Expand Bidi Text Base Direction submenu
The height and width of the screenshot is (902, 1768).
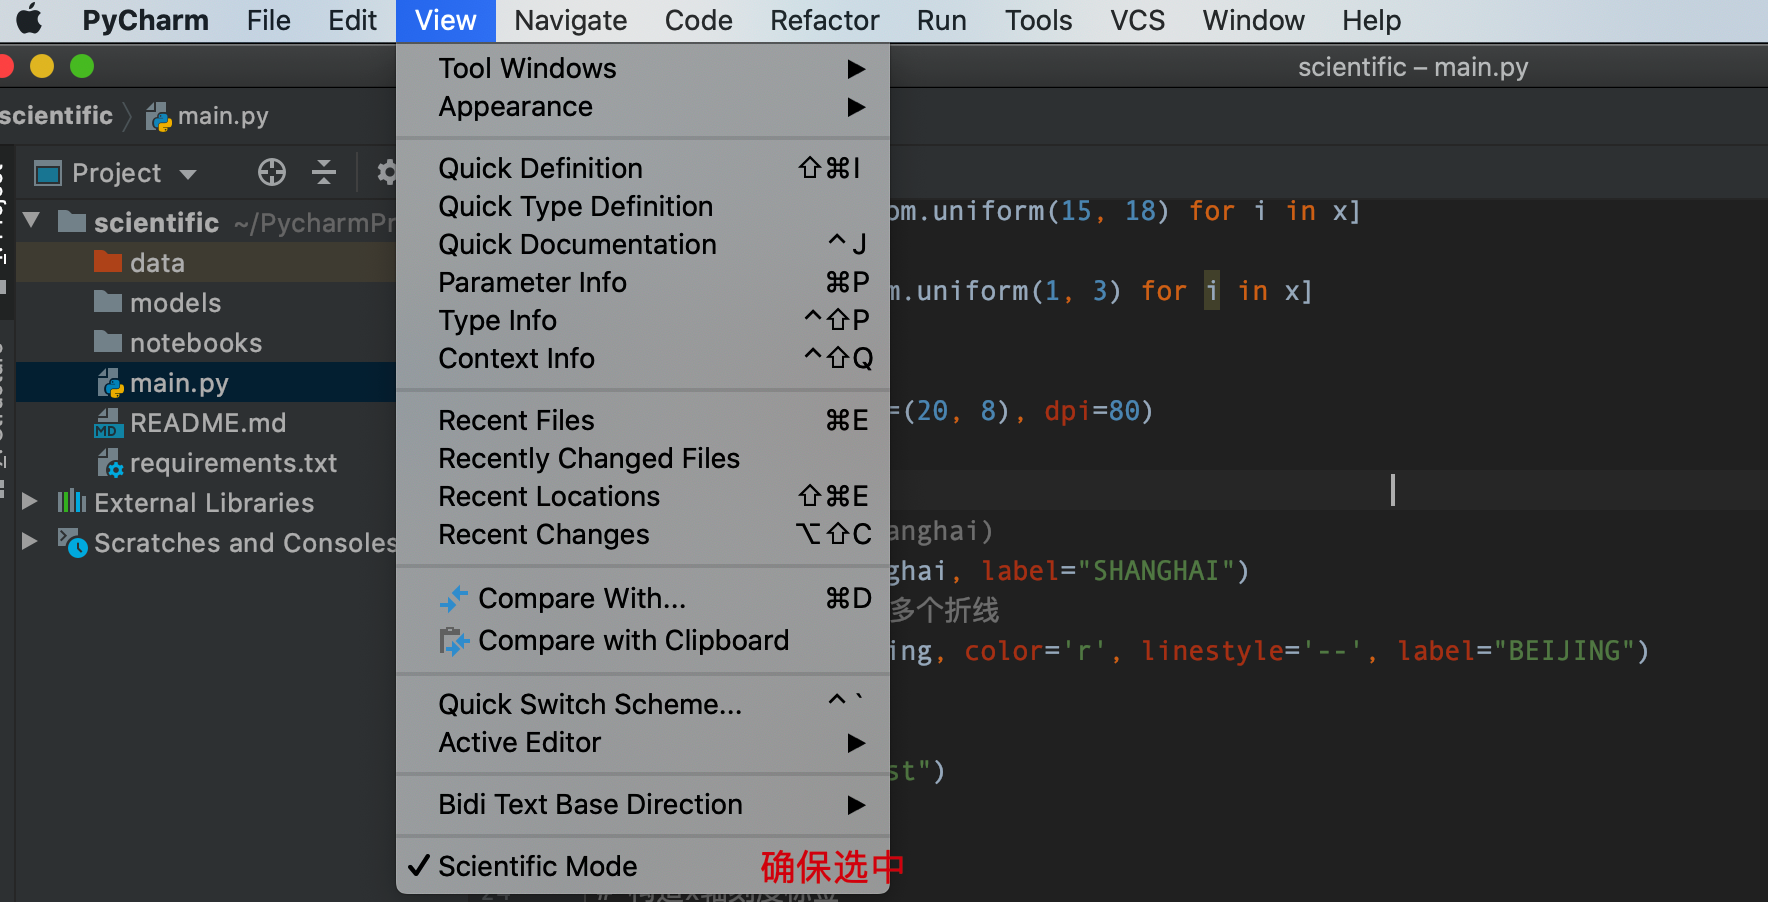643,804
